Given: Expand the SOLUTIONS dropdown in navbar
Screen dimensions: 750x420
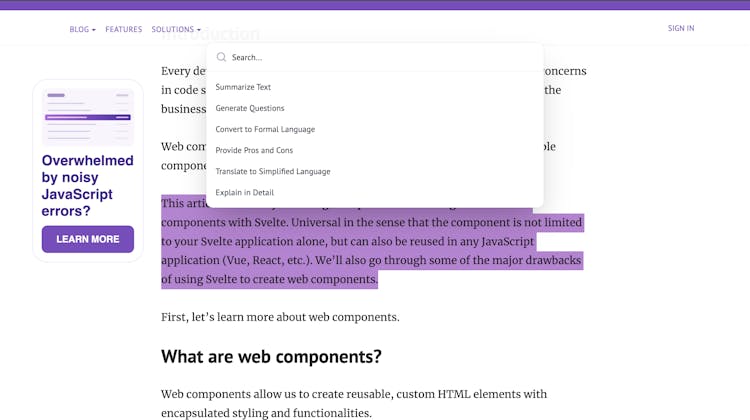Looking at the screenshot, I should (x=176, y=29).
